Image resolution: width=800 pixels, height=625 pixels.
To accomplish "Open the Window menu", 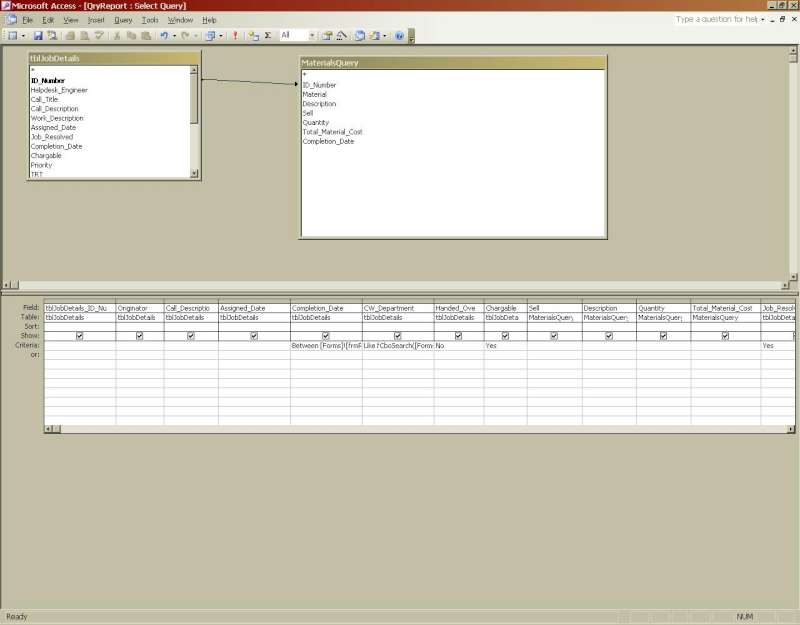I will click(x=180, y=20).
